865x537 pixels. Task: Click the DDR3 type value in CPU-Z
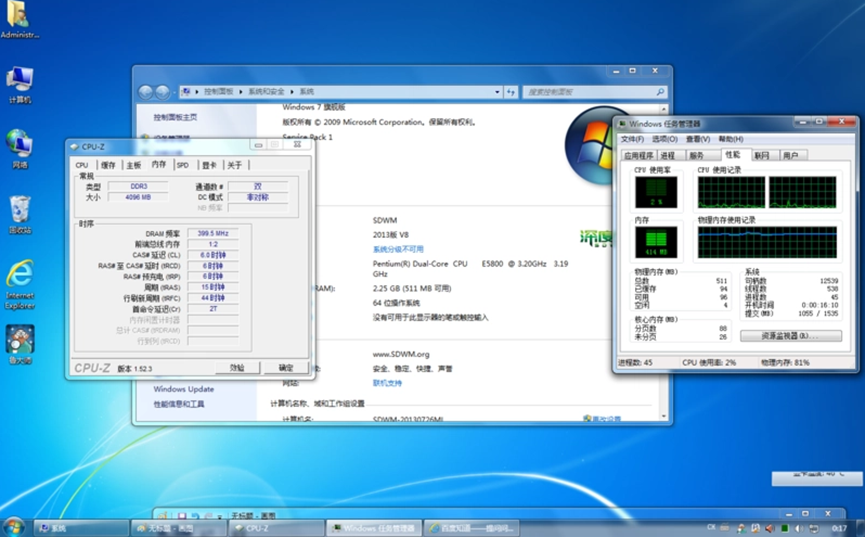tap(138, 187)
